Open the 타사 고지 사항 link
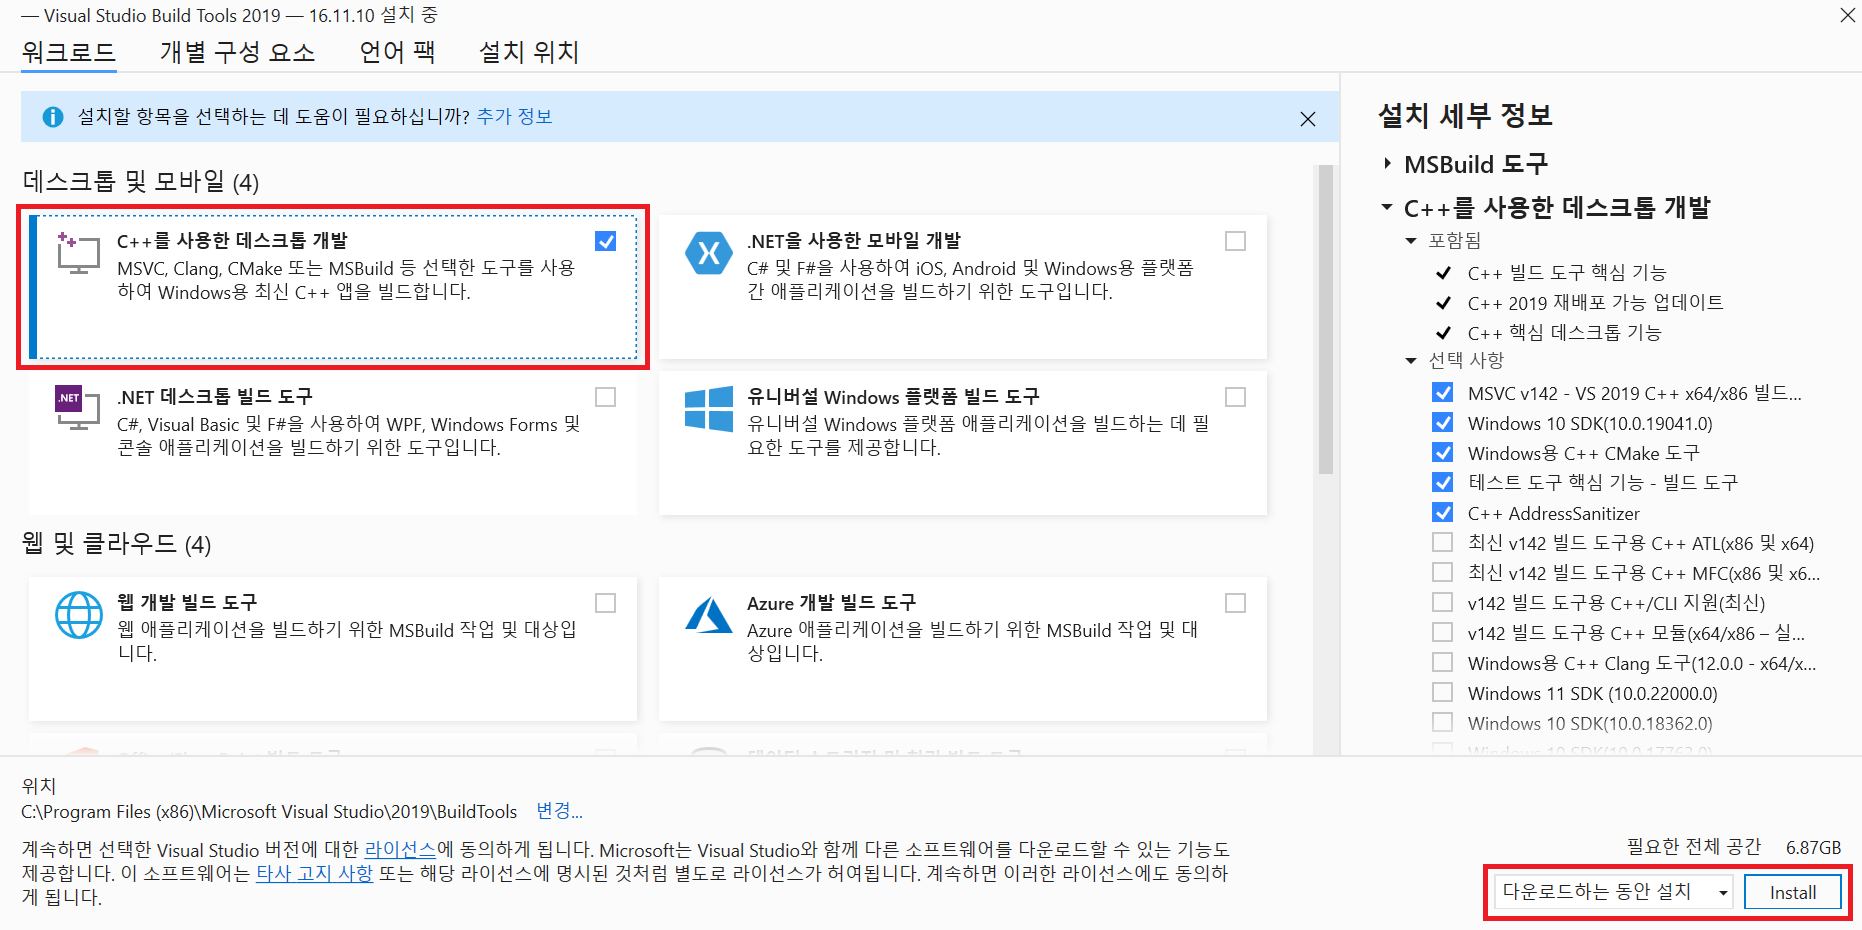The height and width of the screenshot is (930, 1862). click(314, 873)
